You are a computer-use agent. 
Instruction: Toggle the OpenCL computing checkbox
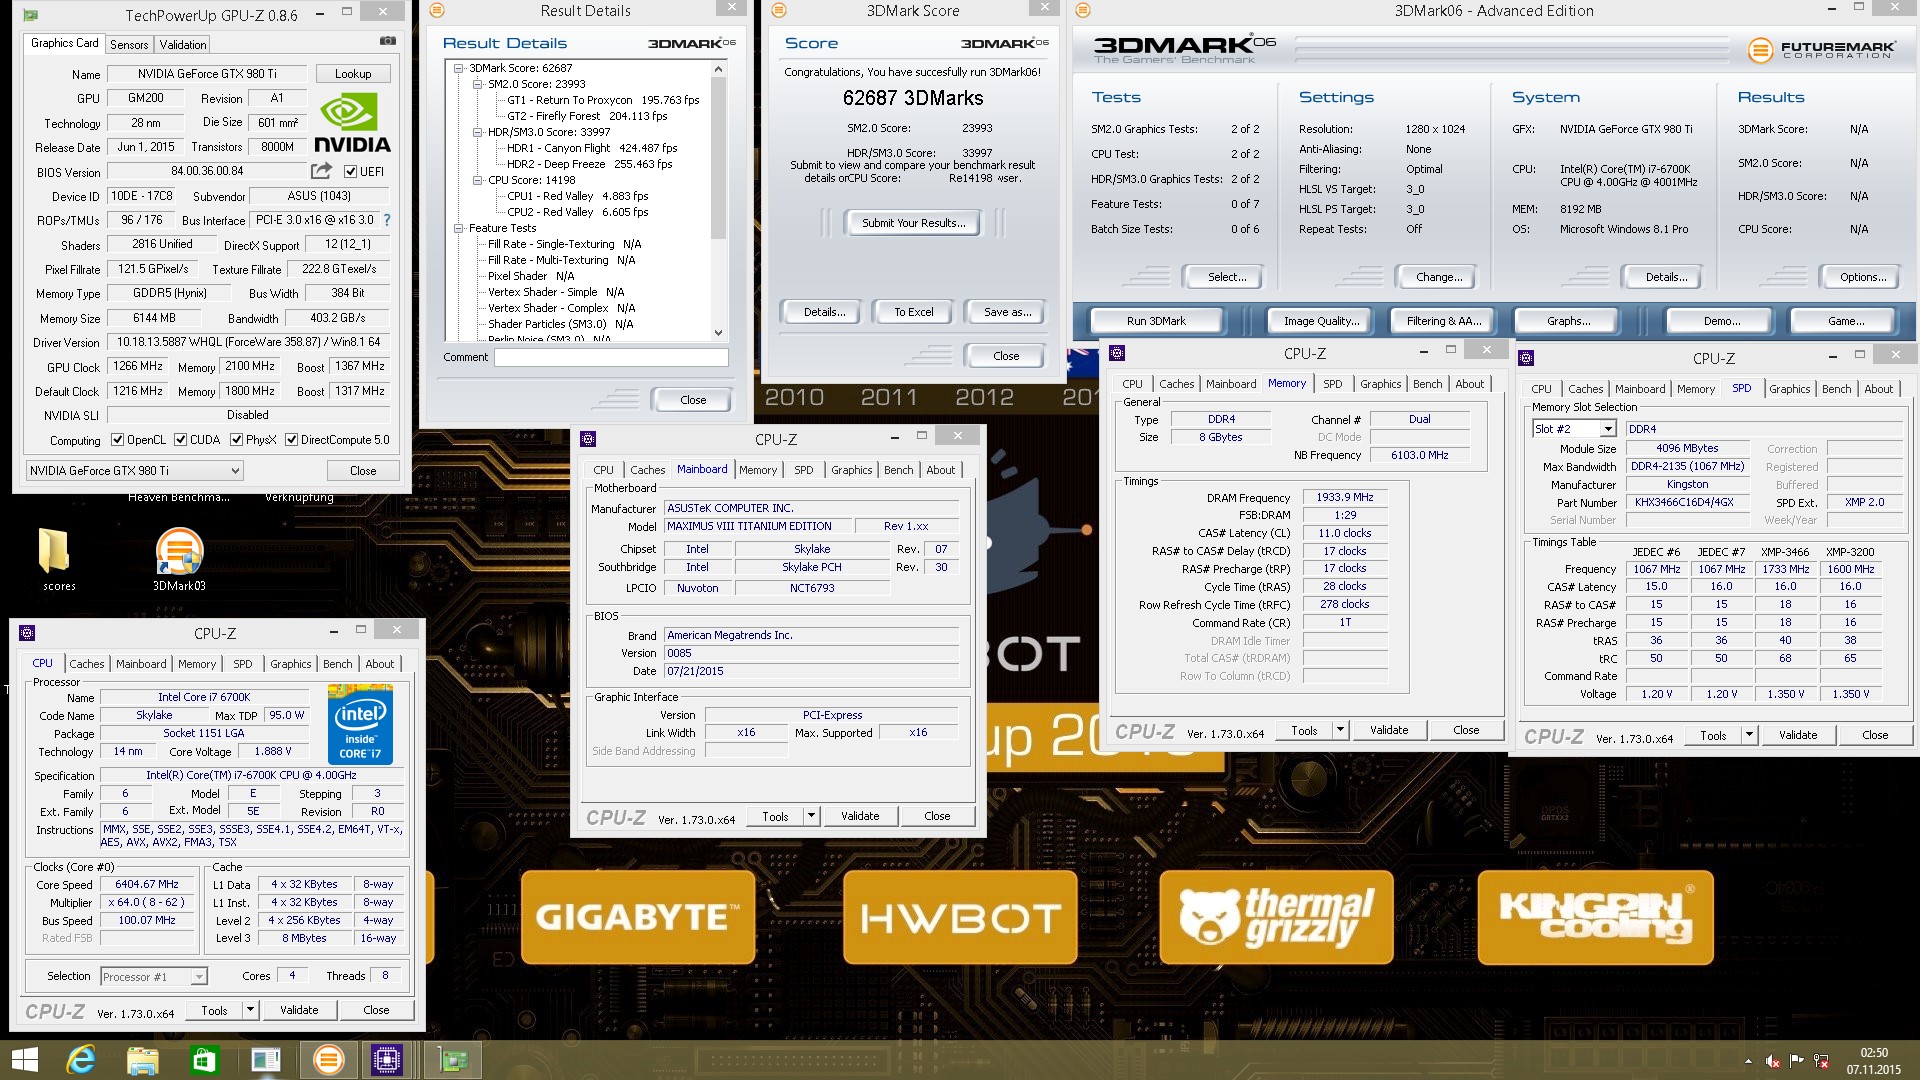click(x=118, y=440)
